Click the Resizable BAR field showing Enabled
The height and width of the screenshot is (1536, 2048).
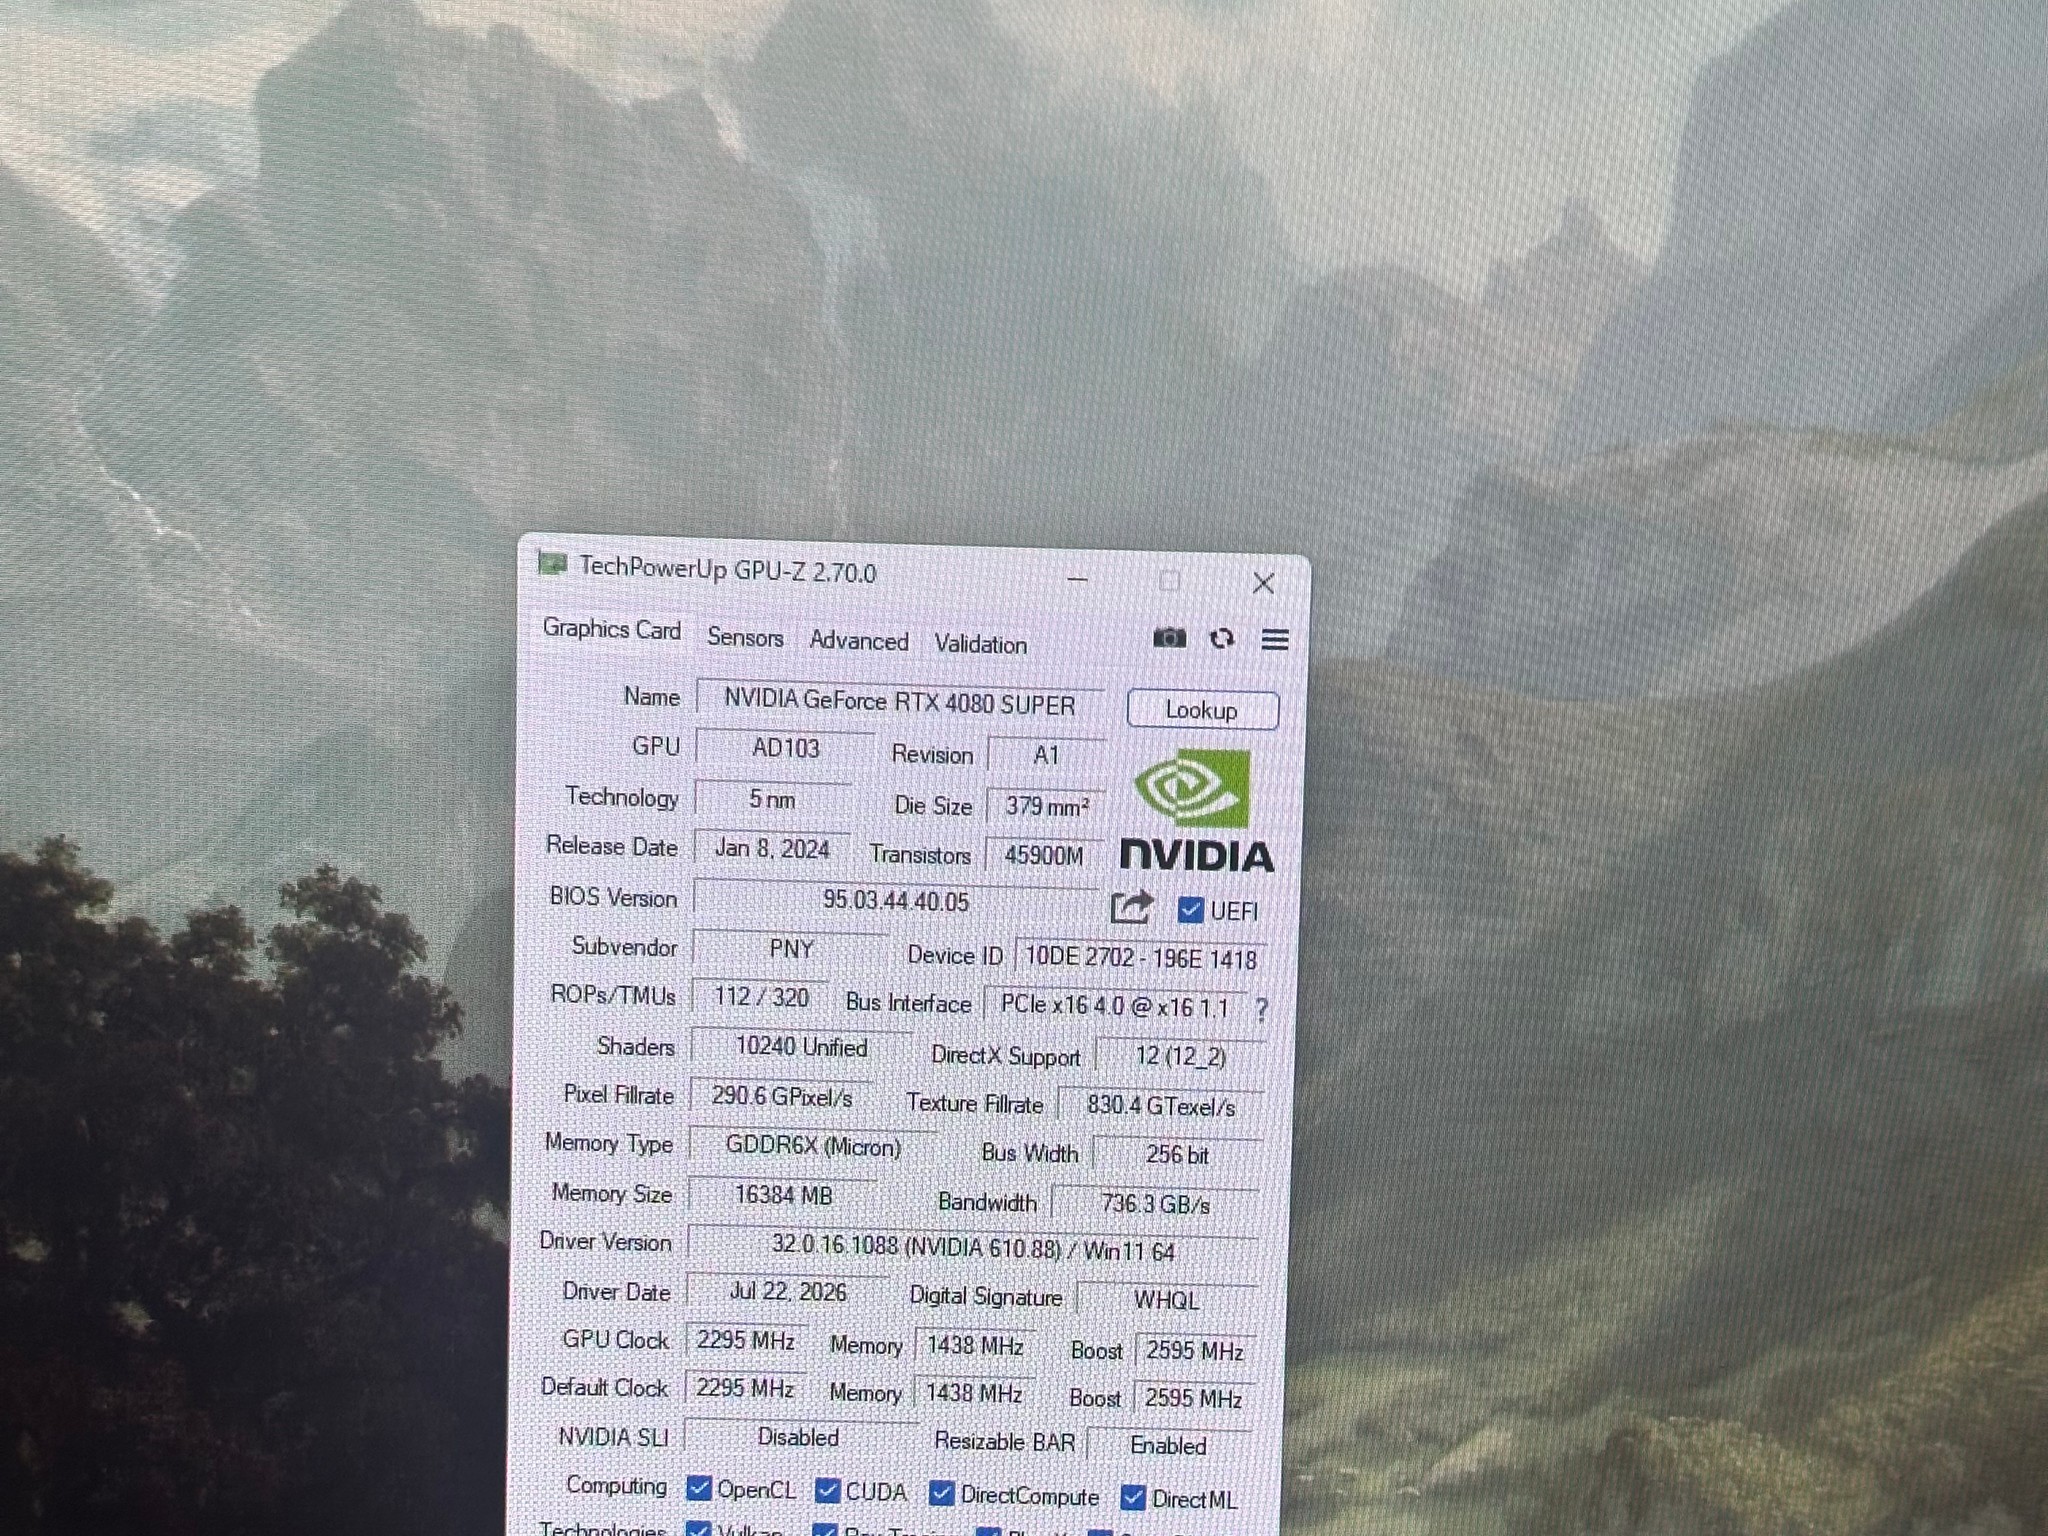(x=1168, y=1446)
